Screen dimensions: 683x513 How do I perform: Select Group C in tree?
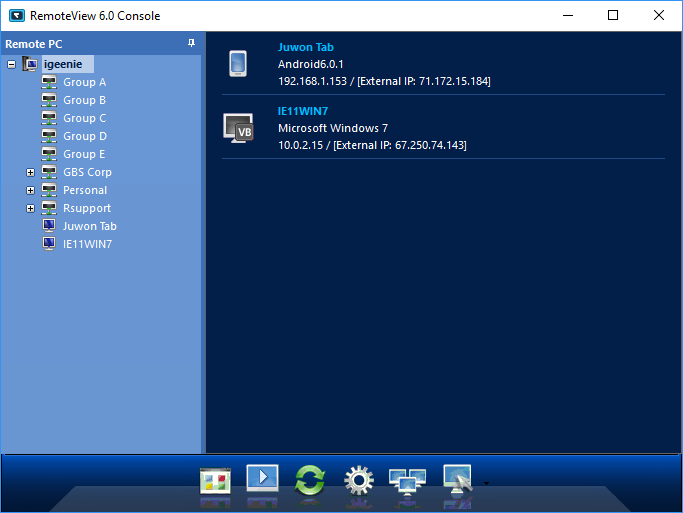pos(85,118)
